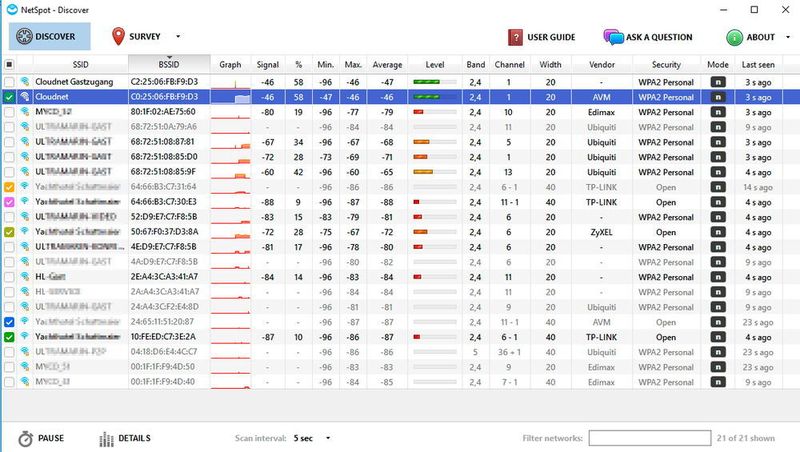Sort by the Channel column header
This screenshot has height=452, width=800.
[x=510, y=64]
